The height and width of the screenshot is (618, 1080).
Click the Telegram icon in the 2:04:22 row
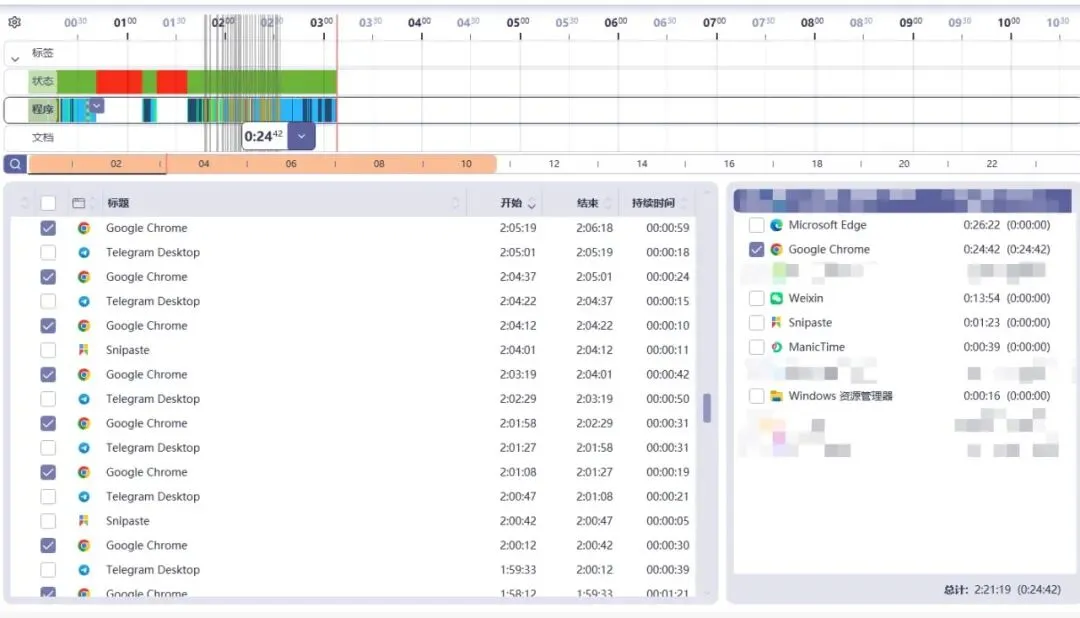tap(84, 301)
